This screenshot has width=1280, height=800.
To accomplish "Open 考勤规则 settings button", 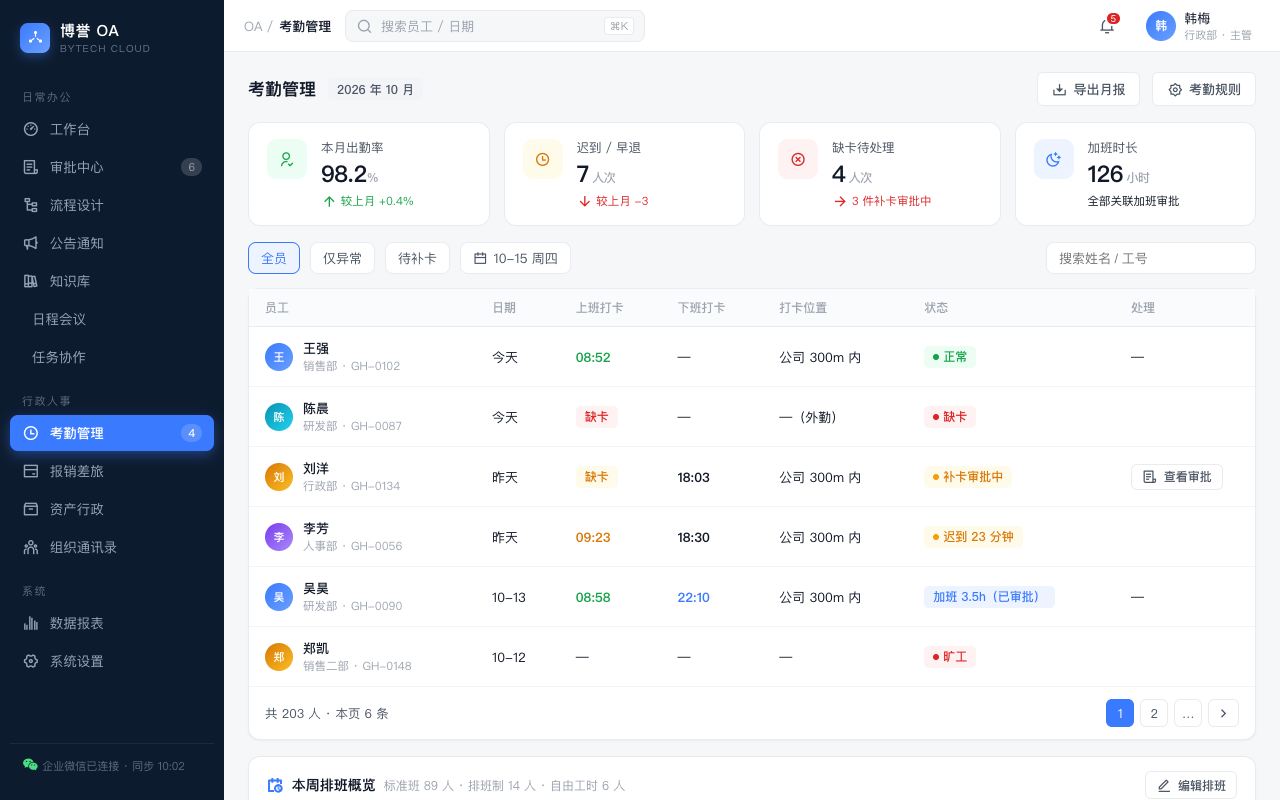I will point(1204,89).
